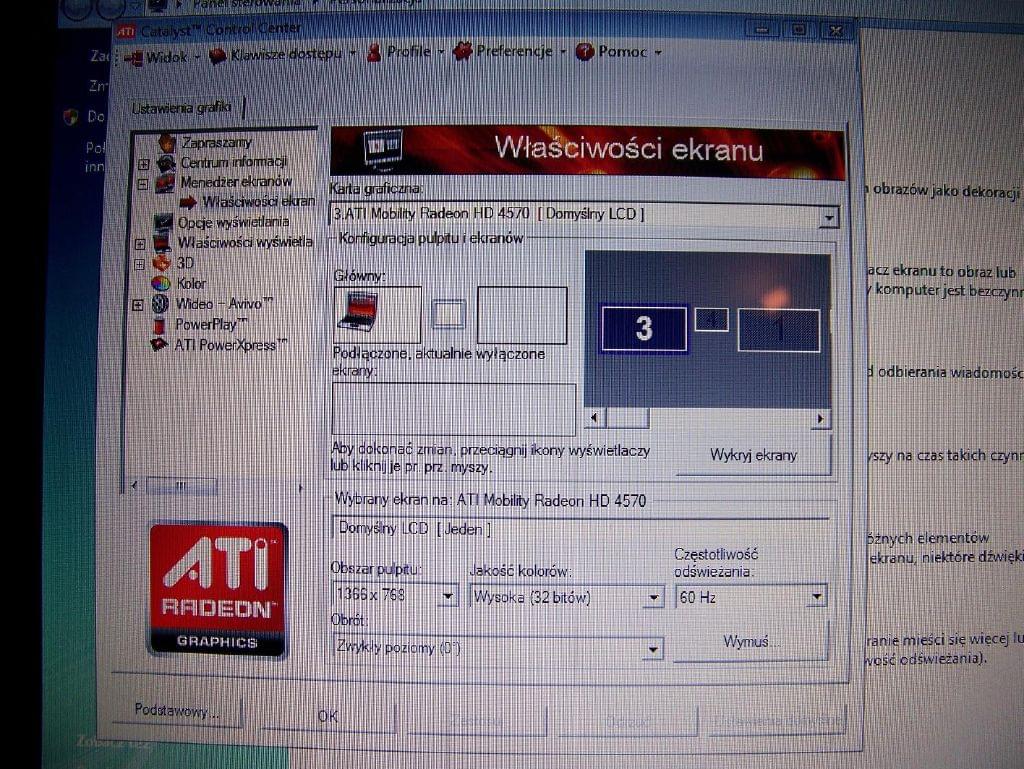This screenshot has height=769, width=1024.
Task: Expand the Centrum informacji tree node
Action: coord(143,163)
